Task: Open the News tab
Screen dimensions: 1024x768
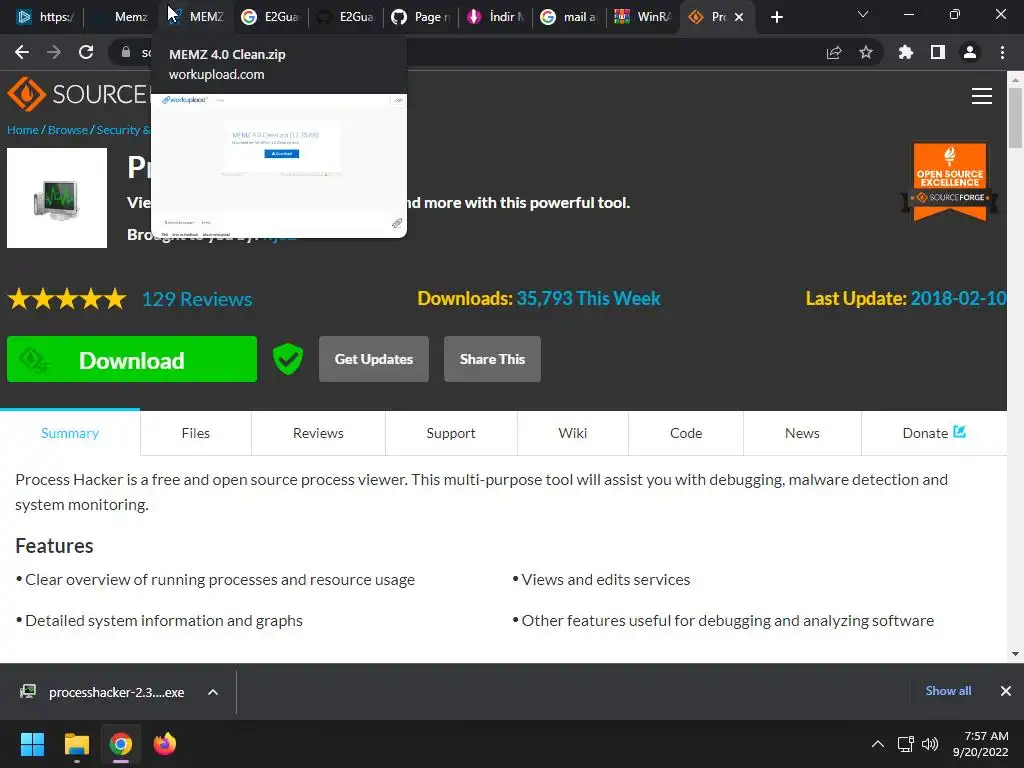Action: tap(802, 433)
